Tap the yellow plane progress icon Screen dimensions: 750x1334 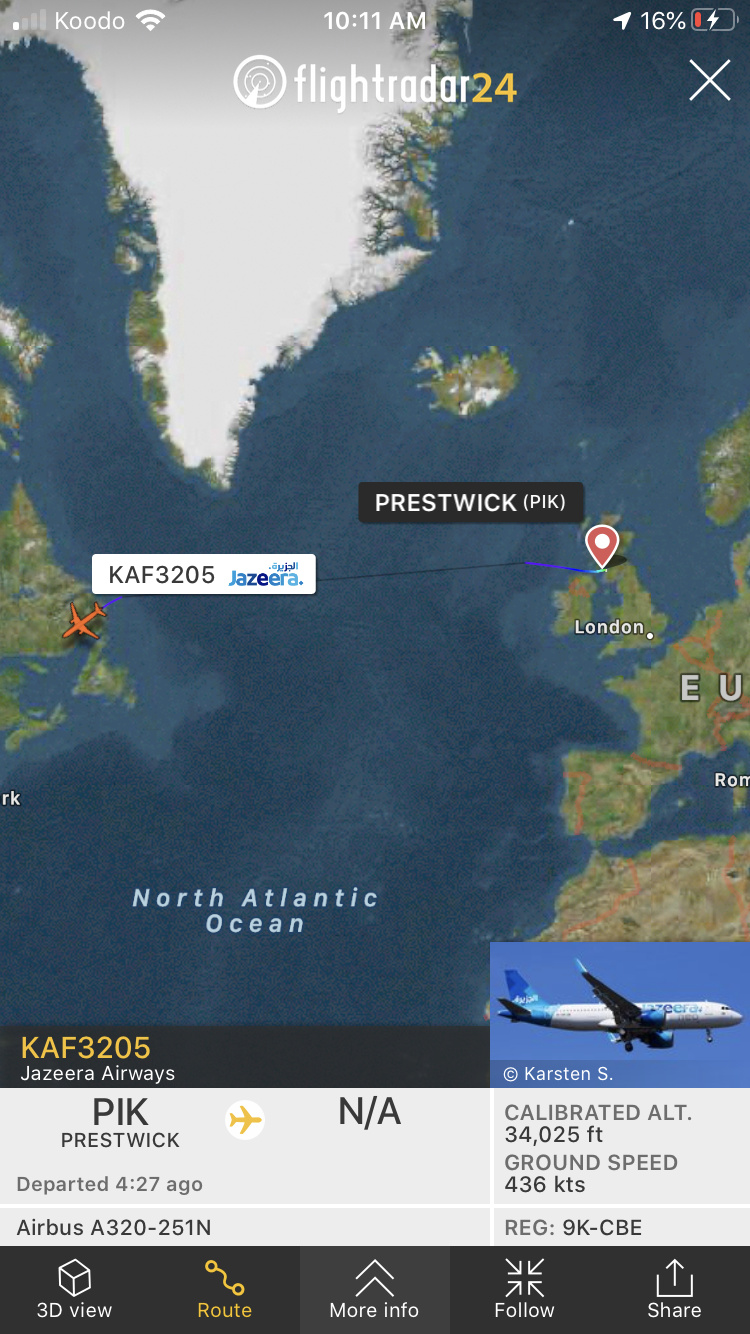[x=245, y=1119]
